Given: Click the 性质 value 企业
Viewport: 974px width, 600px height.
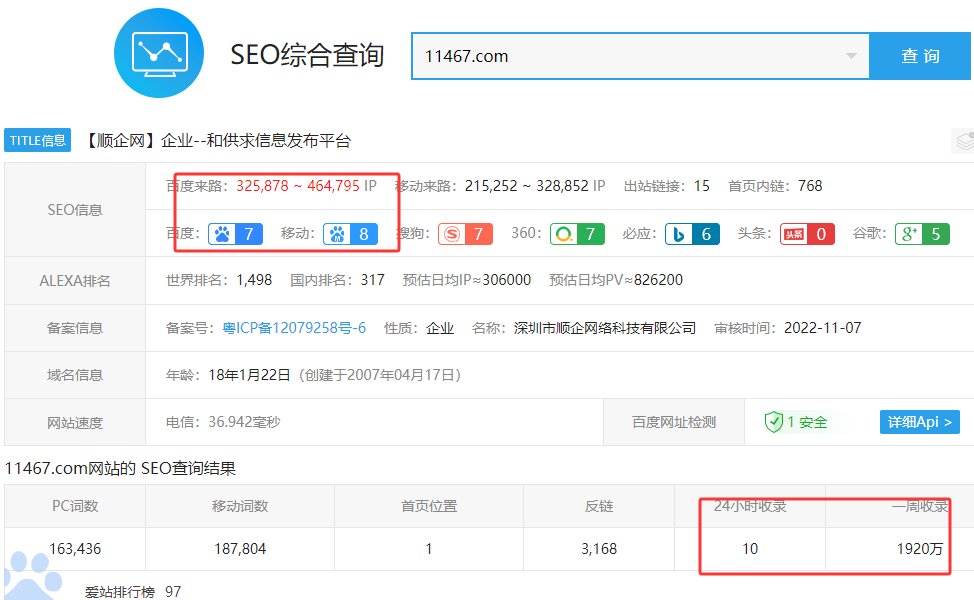Looking at the screenshot, I should point(440,328).
